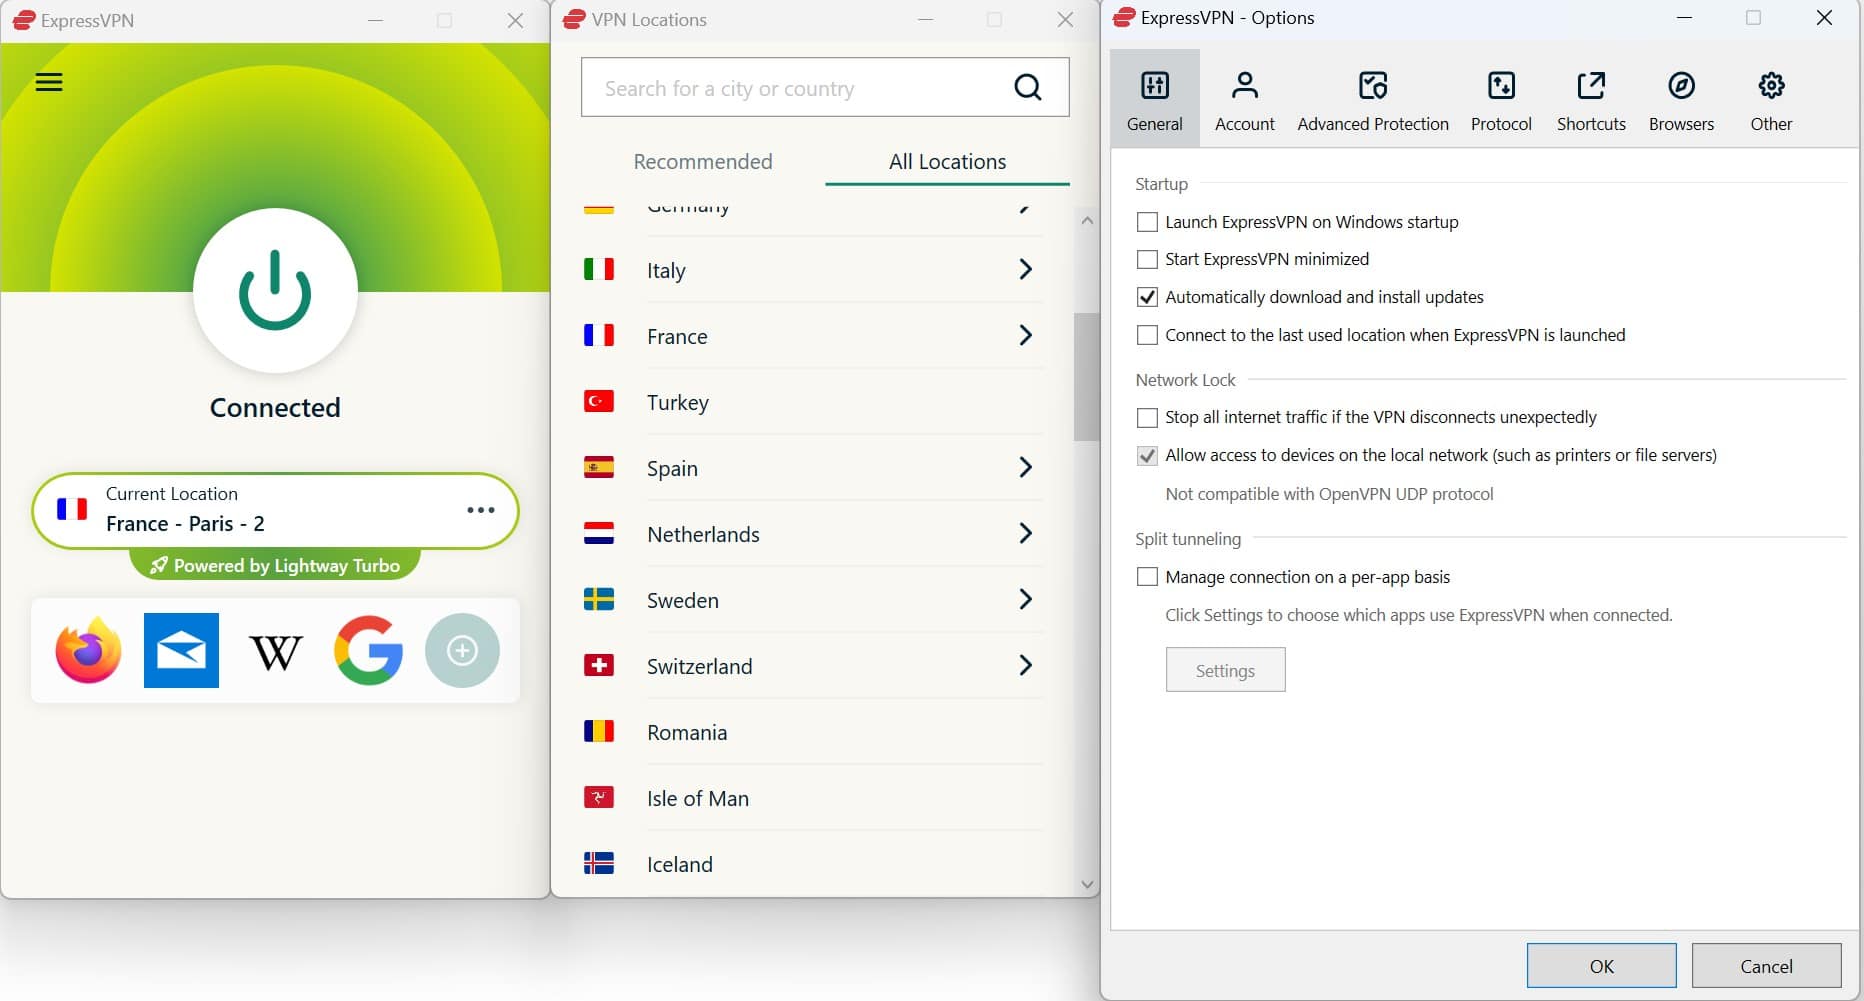Select the Isle of Man flag icon
The width and height of the screenshot is (1864, 1001).
pos(599,797)
